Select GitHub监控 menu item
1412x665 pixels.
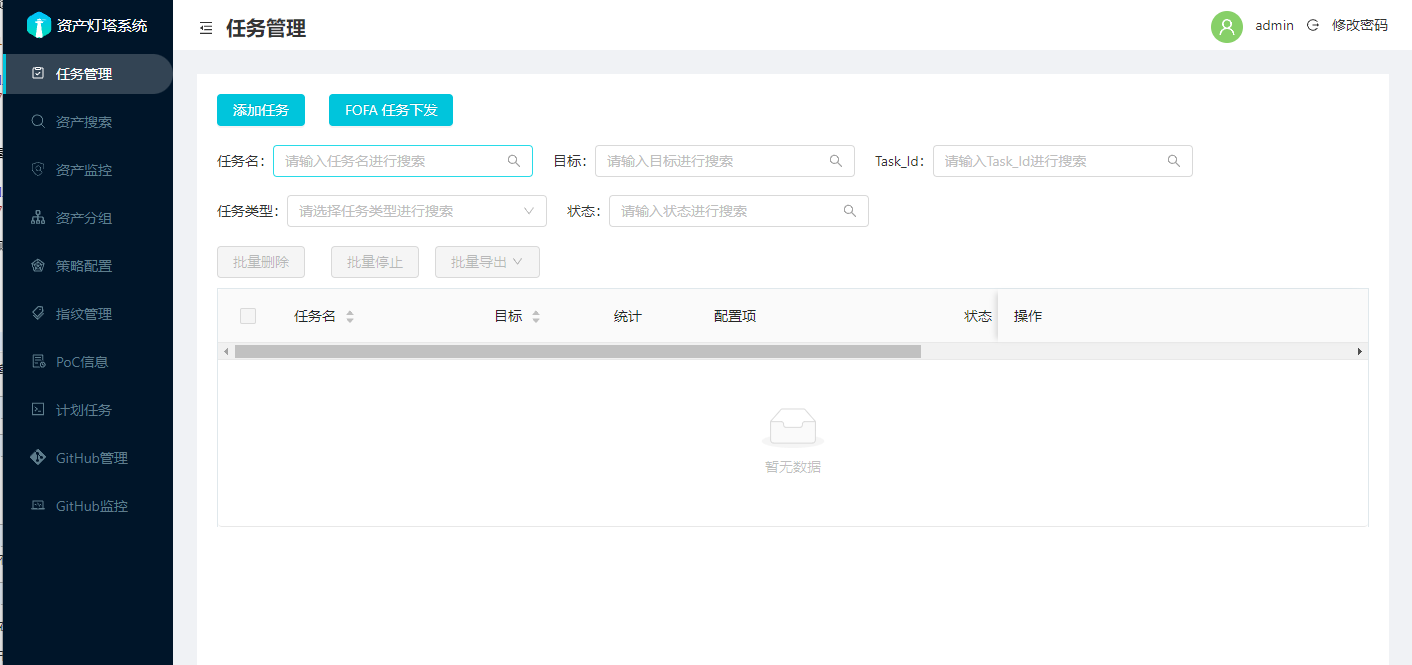coord(87,506)
